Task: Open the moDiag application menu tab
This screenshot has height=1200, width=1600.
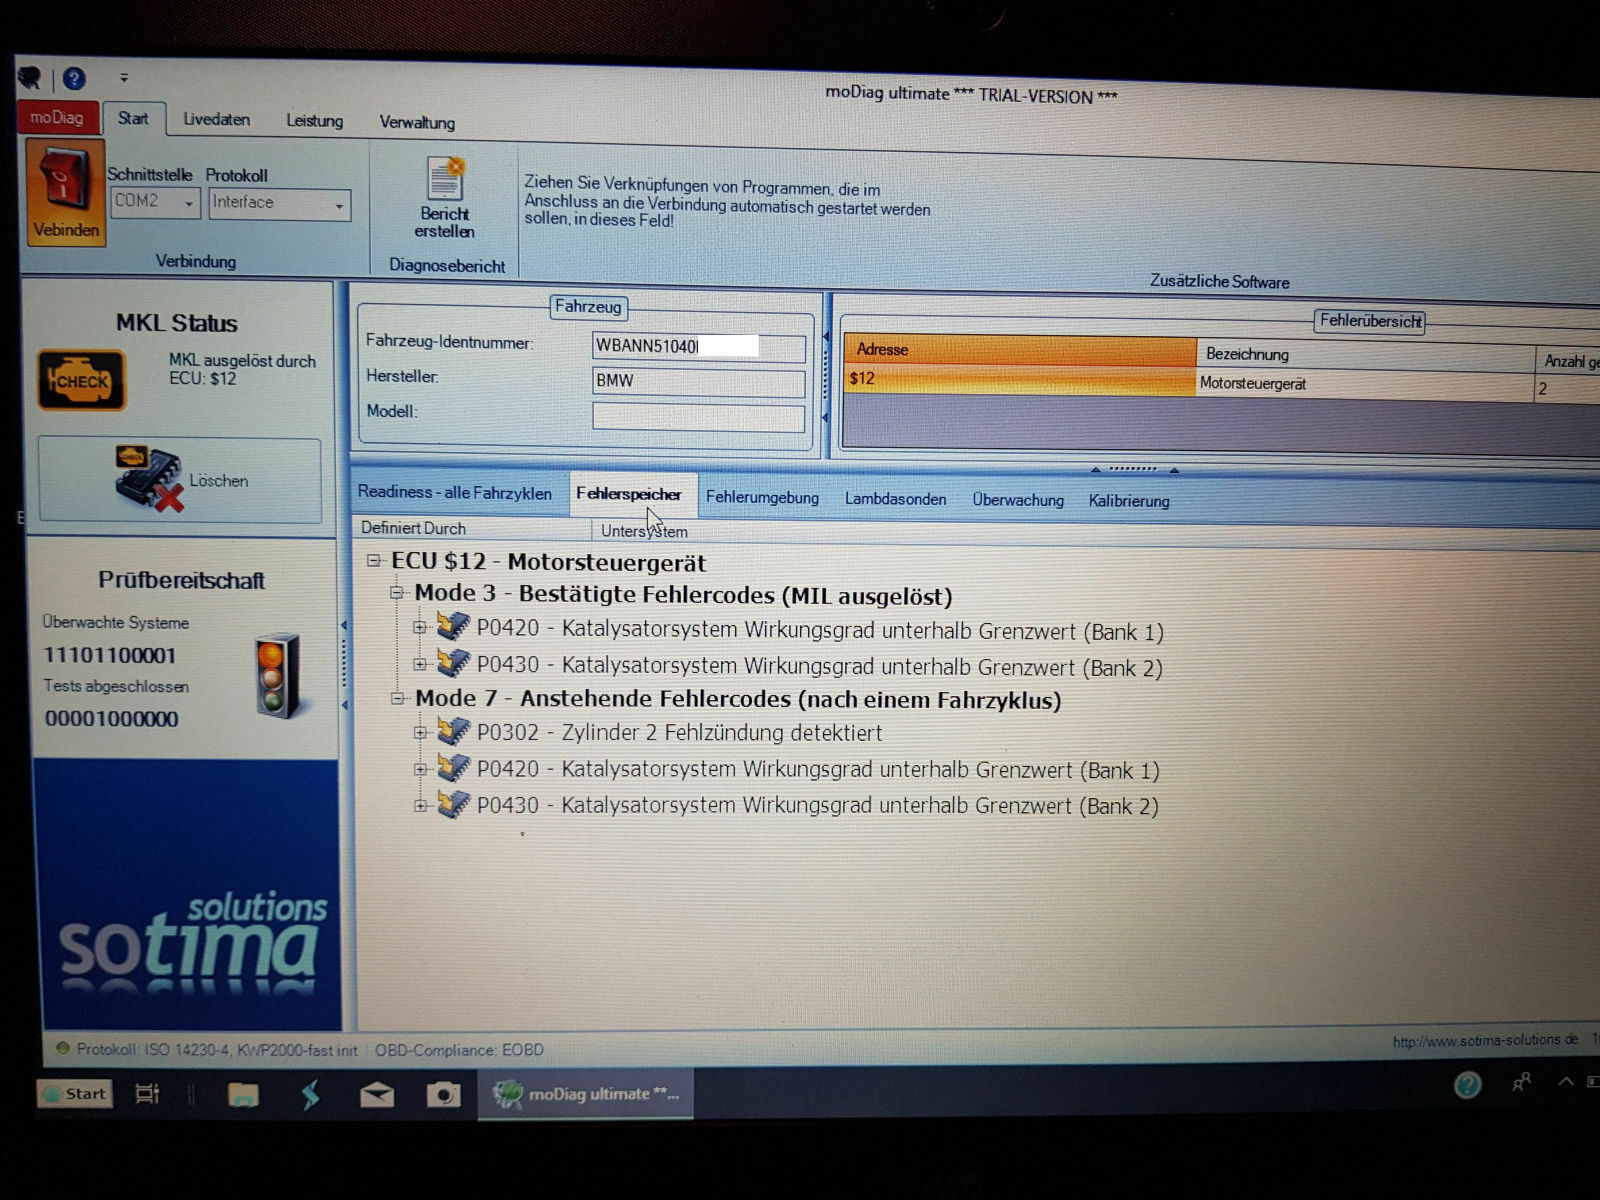Action: tap(57, 117)
